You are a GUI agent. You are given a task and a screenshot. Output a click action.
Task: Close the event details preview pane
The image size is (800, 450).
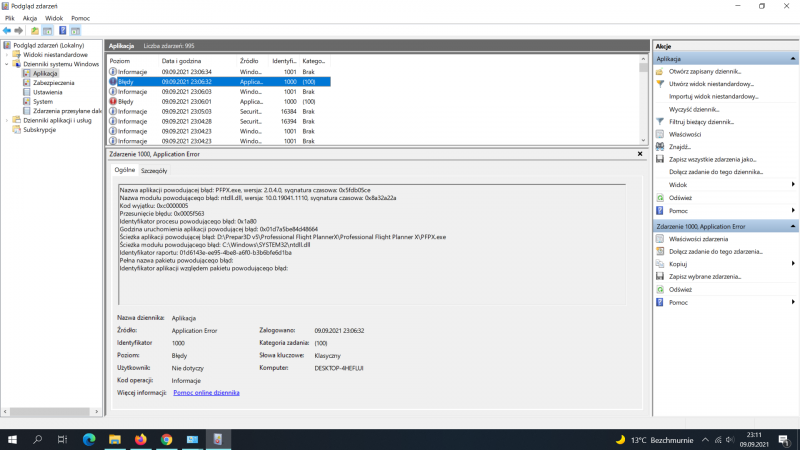[x=640, y=154]
